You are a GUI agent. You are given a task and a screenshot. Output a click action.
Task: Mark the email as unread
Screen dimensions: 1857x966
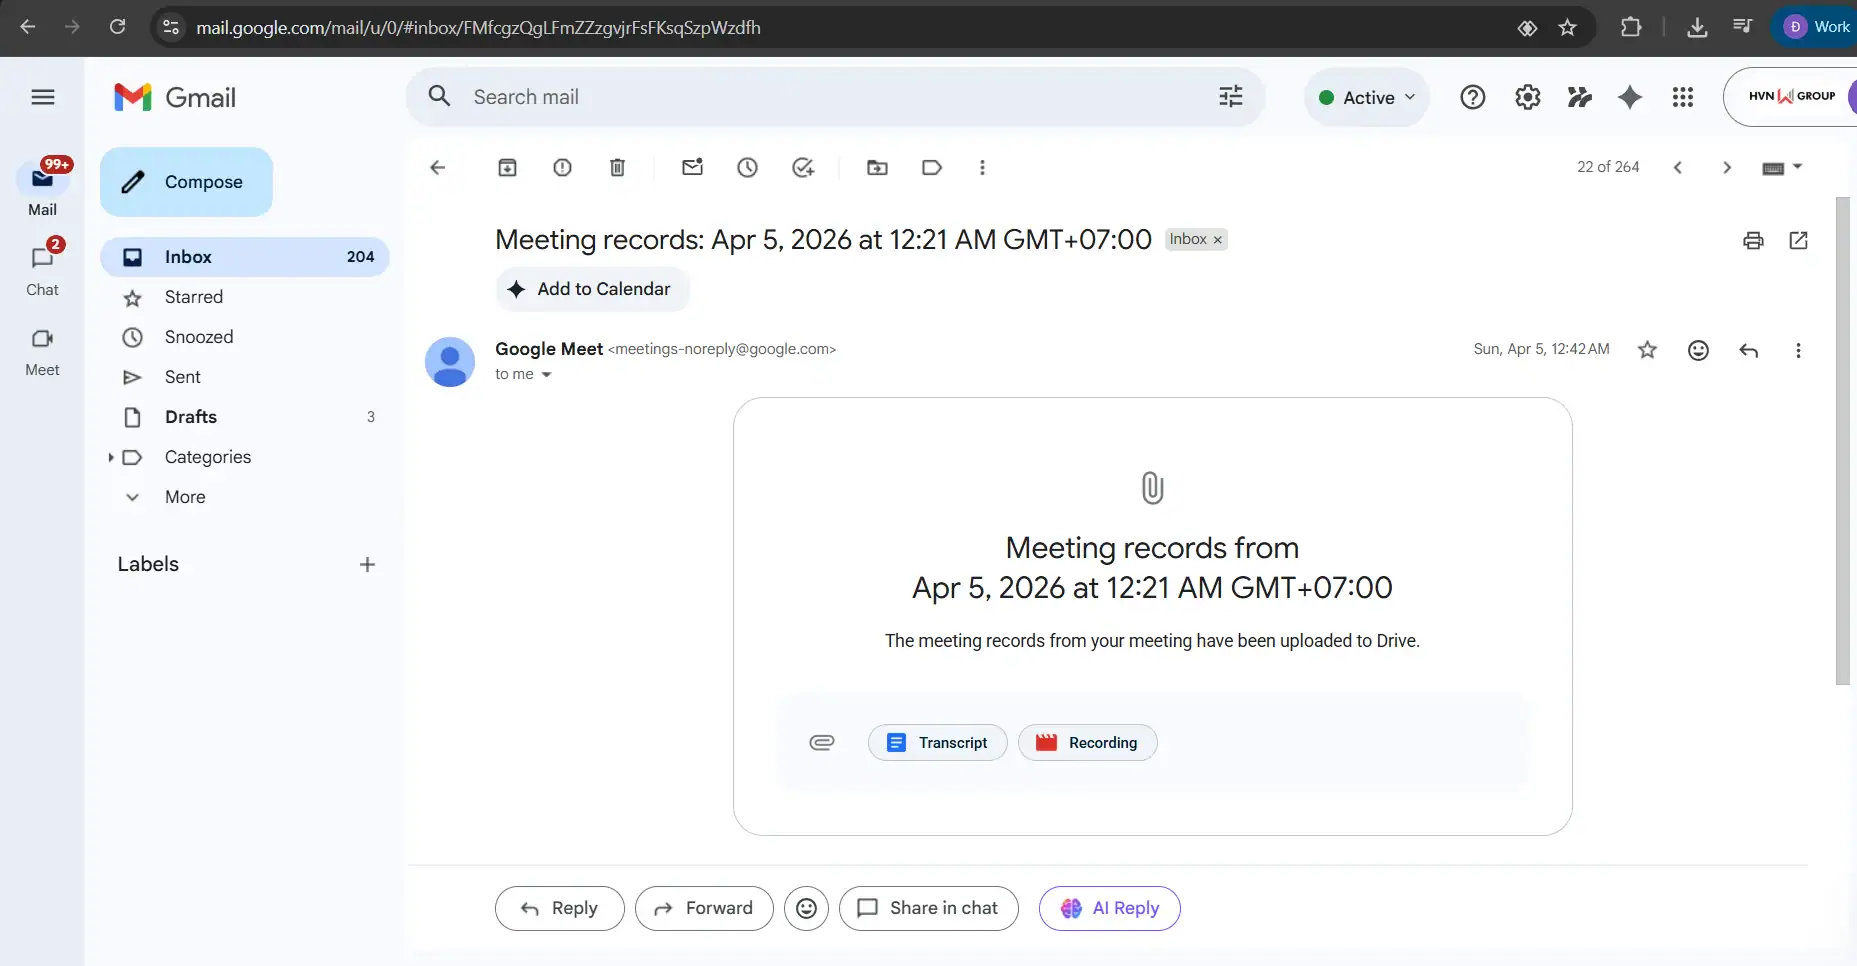[692, 167]
